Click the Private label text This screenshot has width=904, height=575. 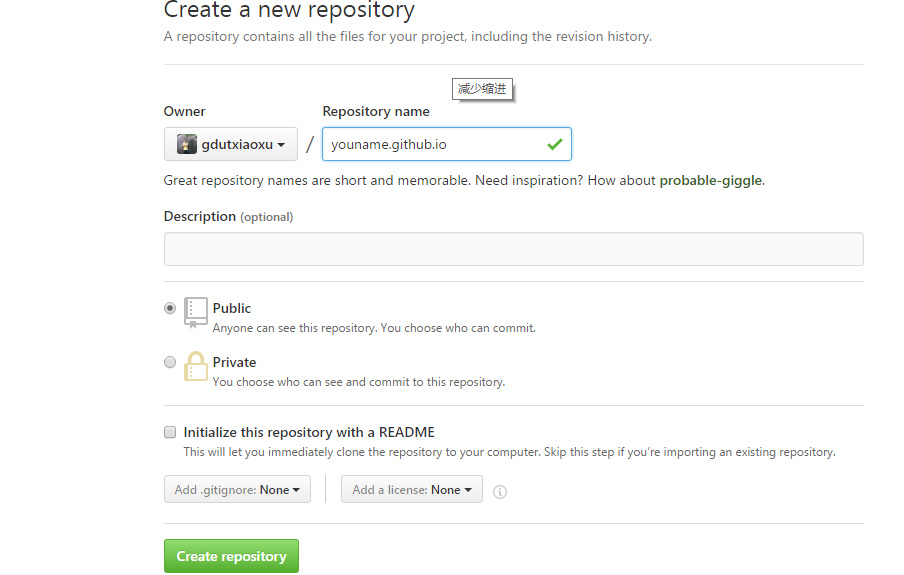pos(234,362)
